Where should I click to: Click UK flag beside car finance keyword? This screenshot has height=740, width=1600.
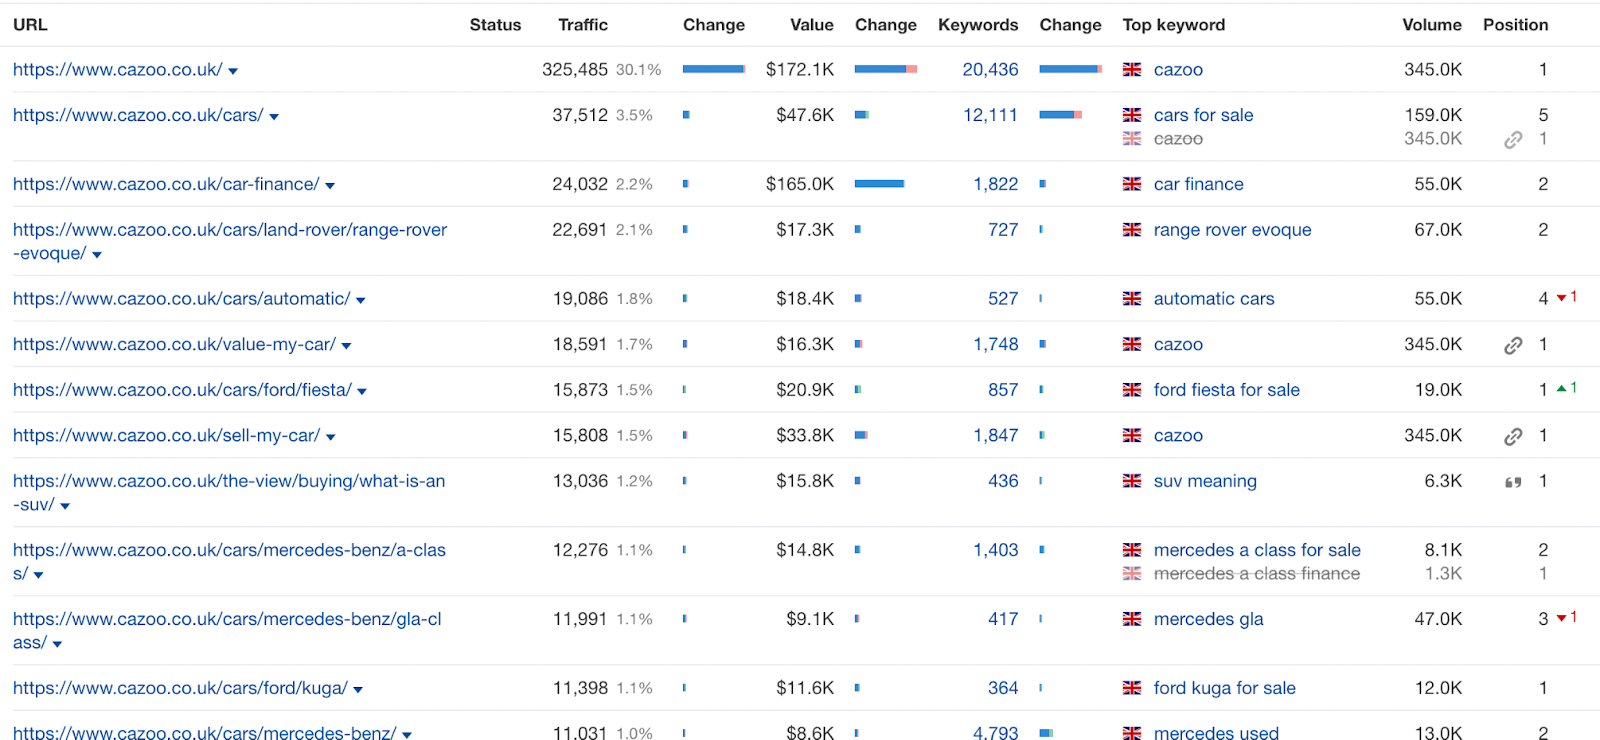[1132, 185]
